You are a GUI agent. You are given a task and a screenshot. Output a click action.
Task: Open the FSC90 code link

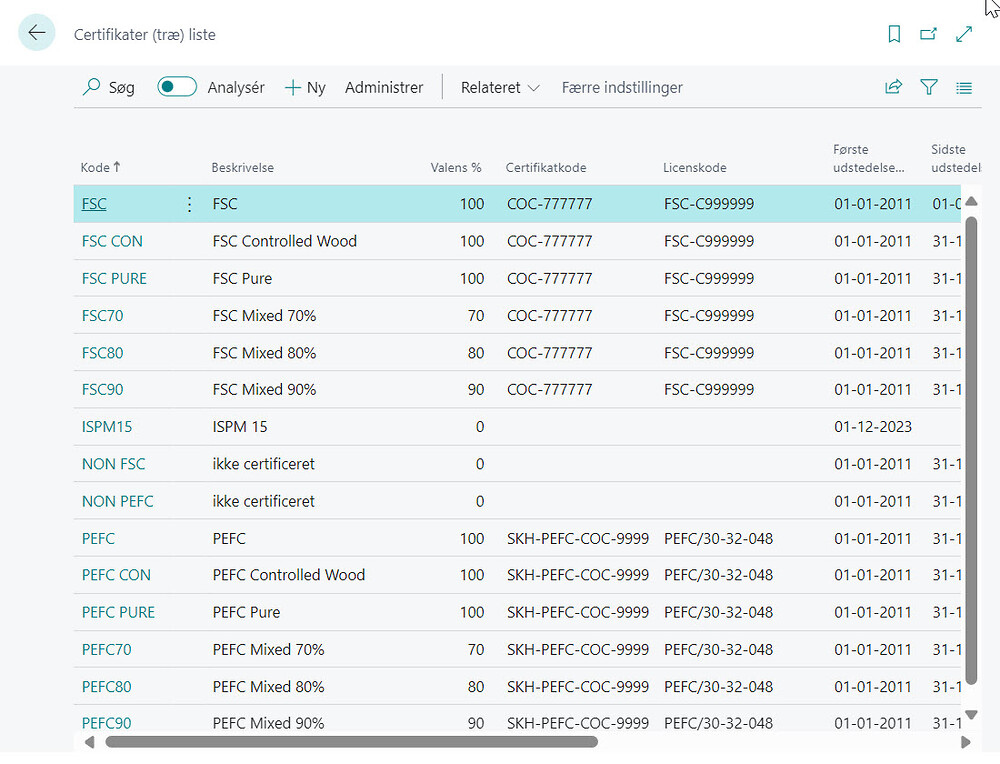[103, 390]
